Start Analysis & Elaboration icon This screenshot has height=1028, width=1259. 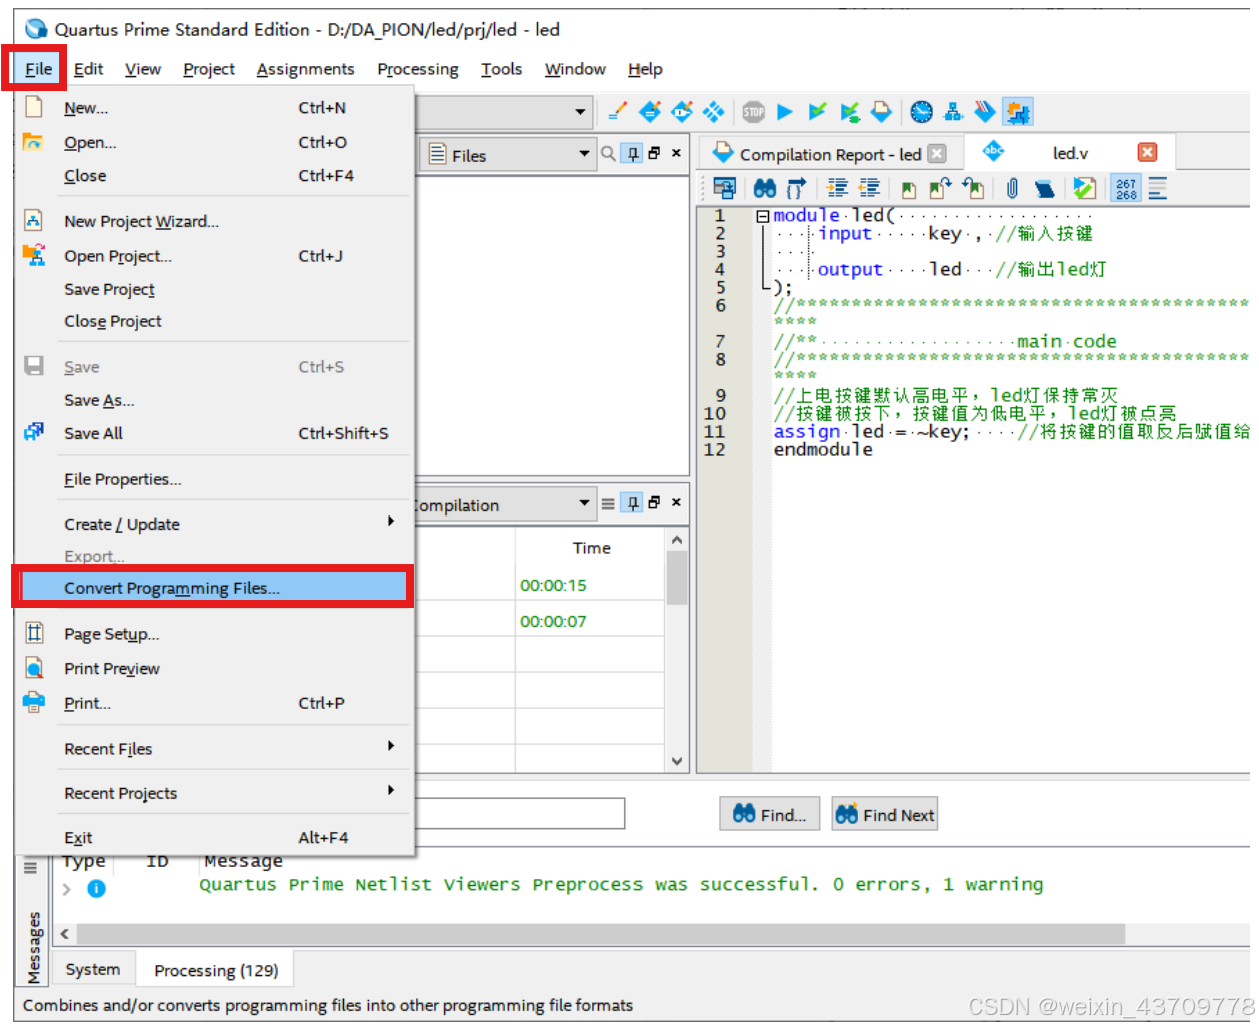pyautogui.click(x=817, y=112)
